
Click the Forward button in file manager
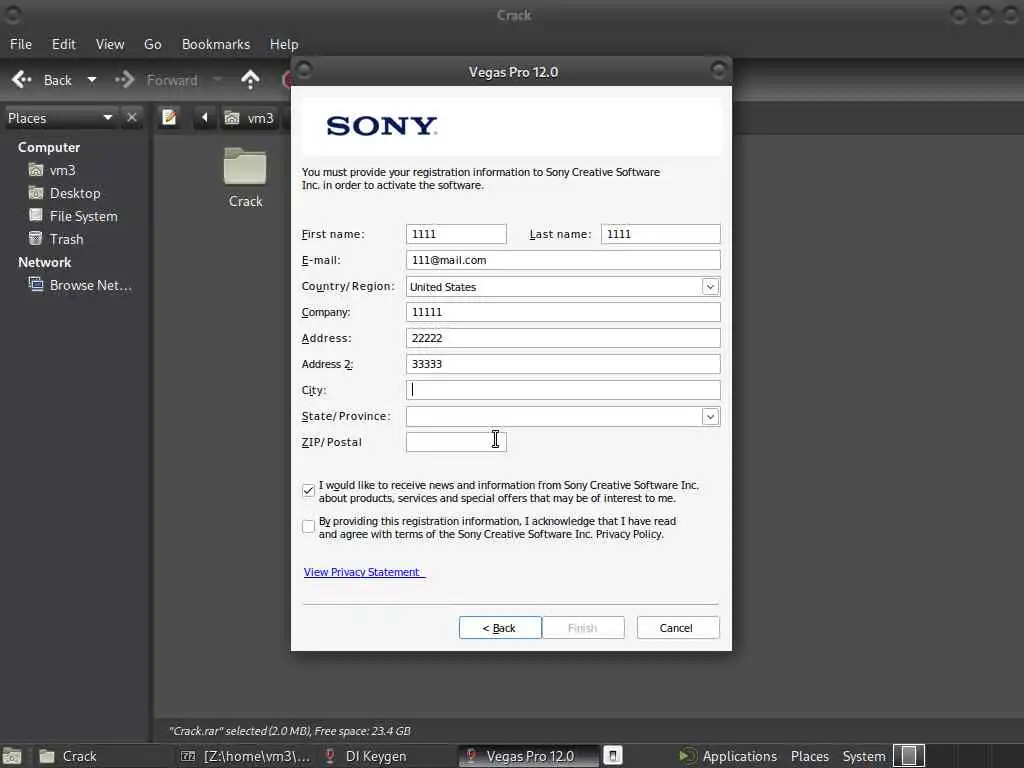coord(157,80)
